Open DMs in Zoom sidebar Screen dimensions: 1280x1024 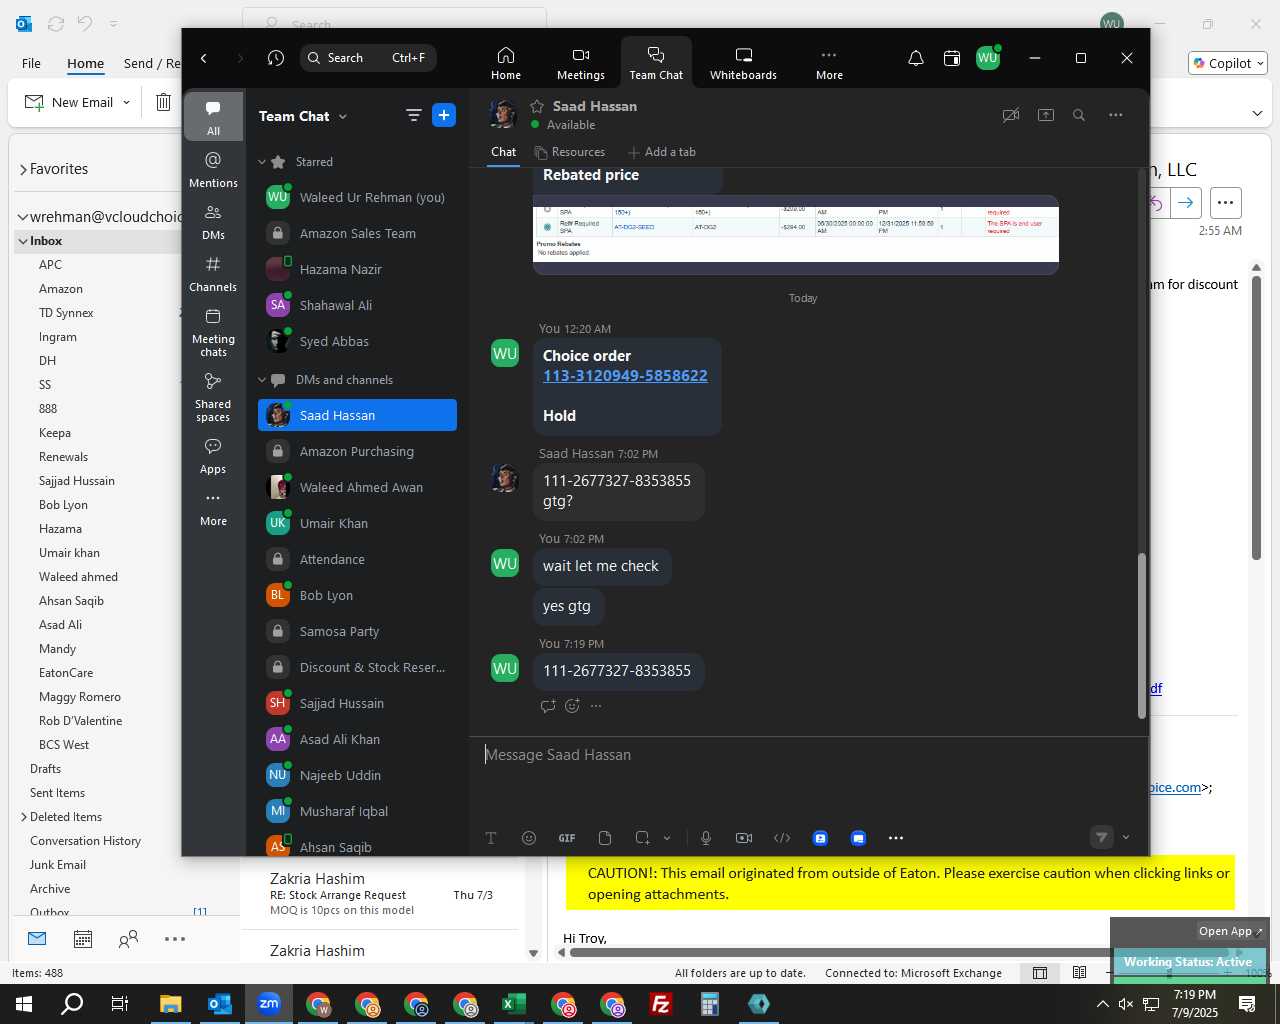click(213, 221)
